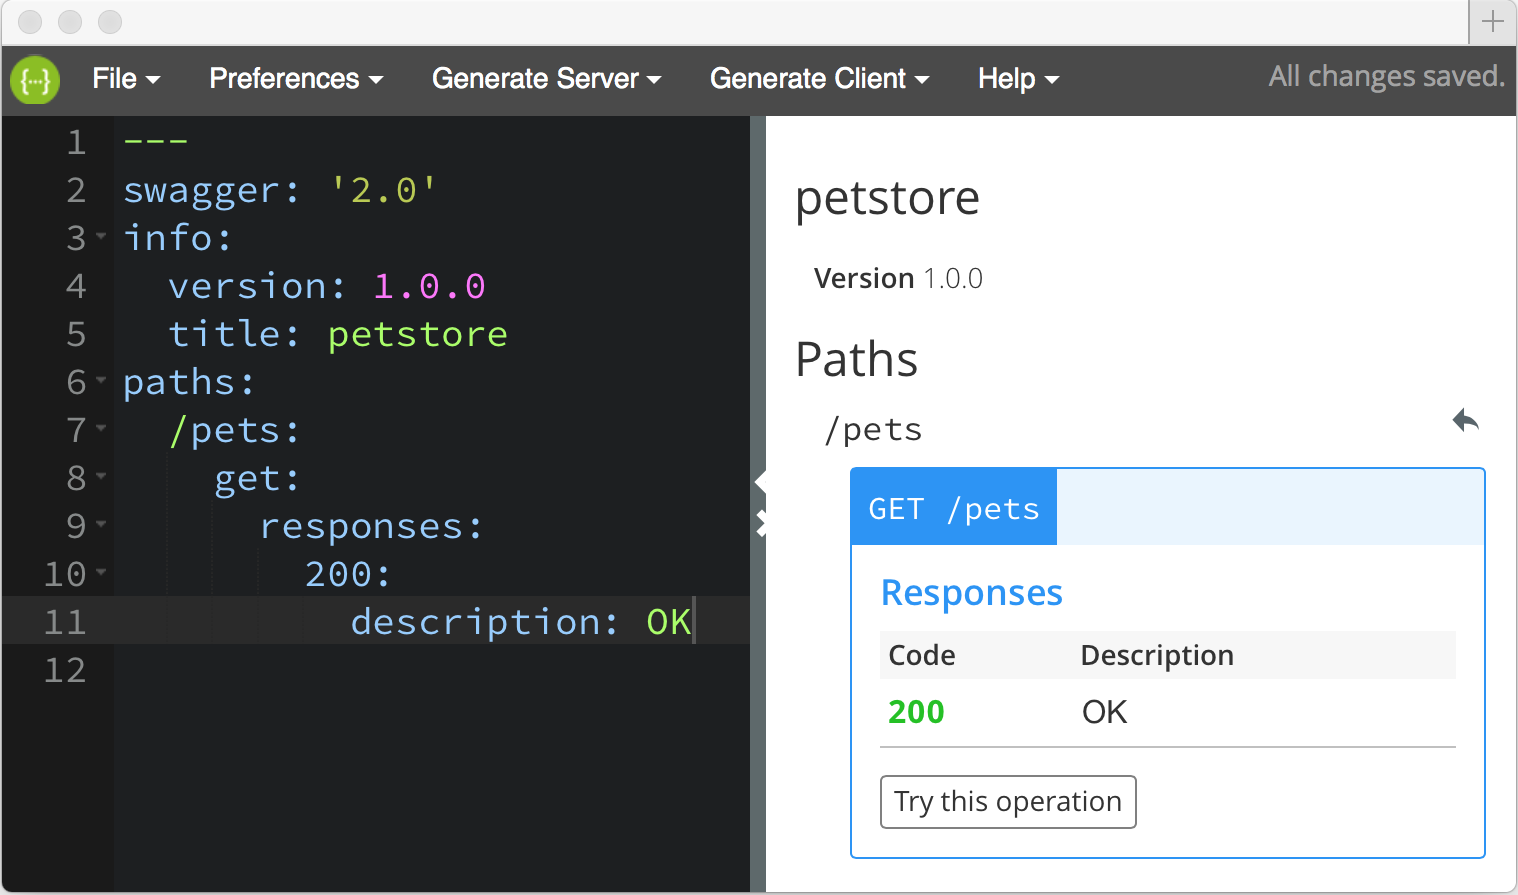Click the responses: key in editor
This screenshot has height=895, width=1518.
[x=371, y=526]
